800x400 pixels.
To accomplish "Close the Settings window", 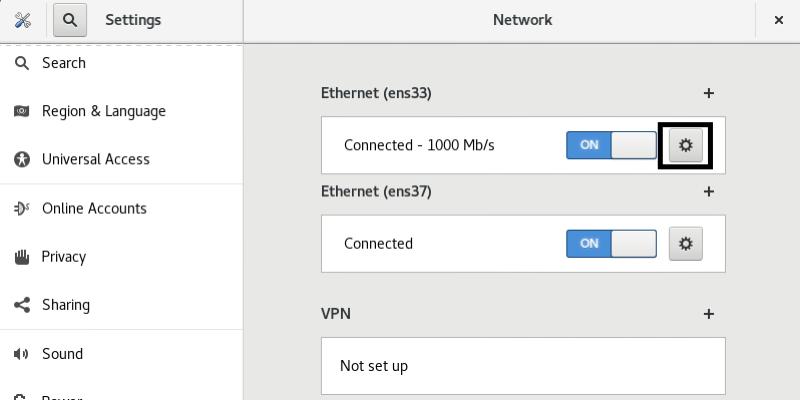I will tap(779, 19).
